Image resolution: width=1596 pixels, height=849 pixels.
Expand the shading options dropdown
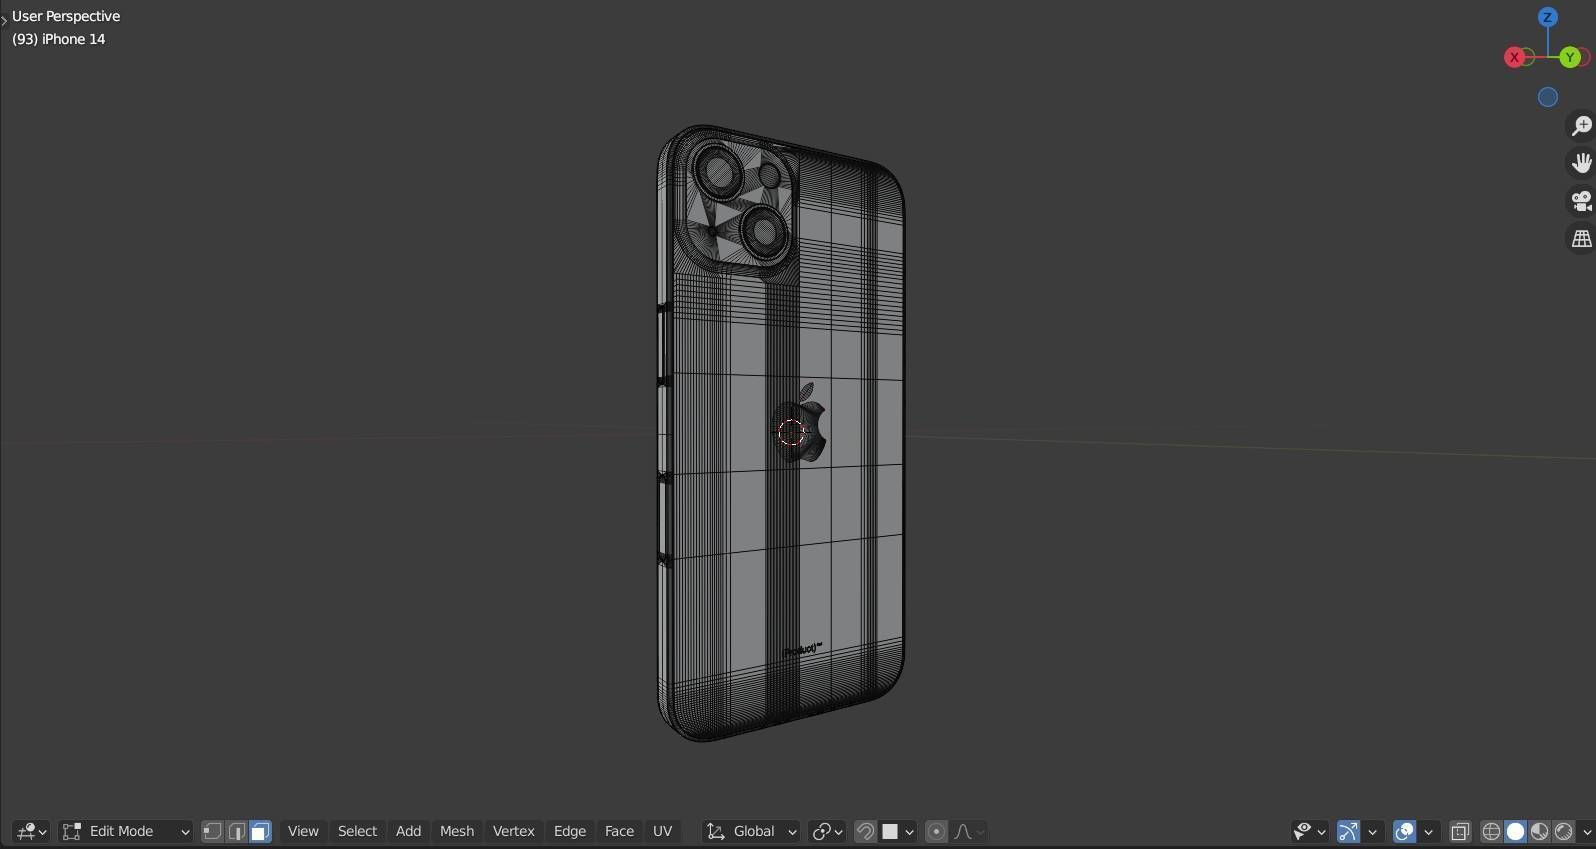[x=1586, y=831]
